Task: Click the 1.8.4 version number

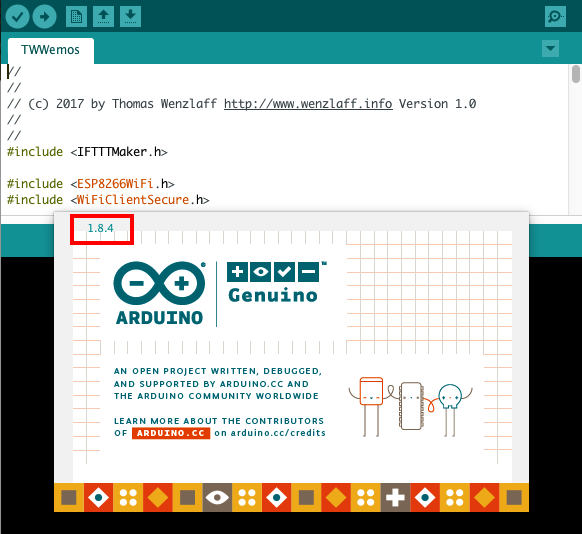Action: click(x=100, y=228)
